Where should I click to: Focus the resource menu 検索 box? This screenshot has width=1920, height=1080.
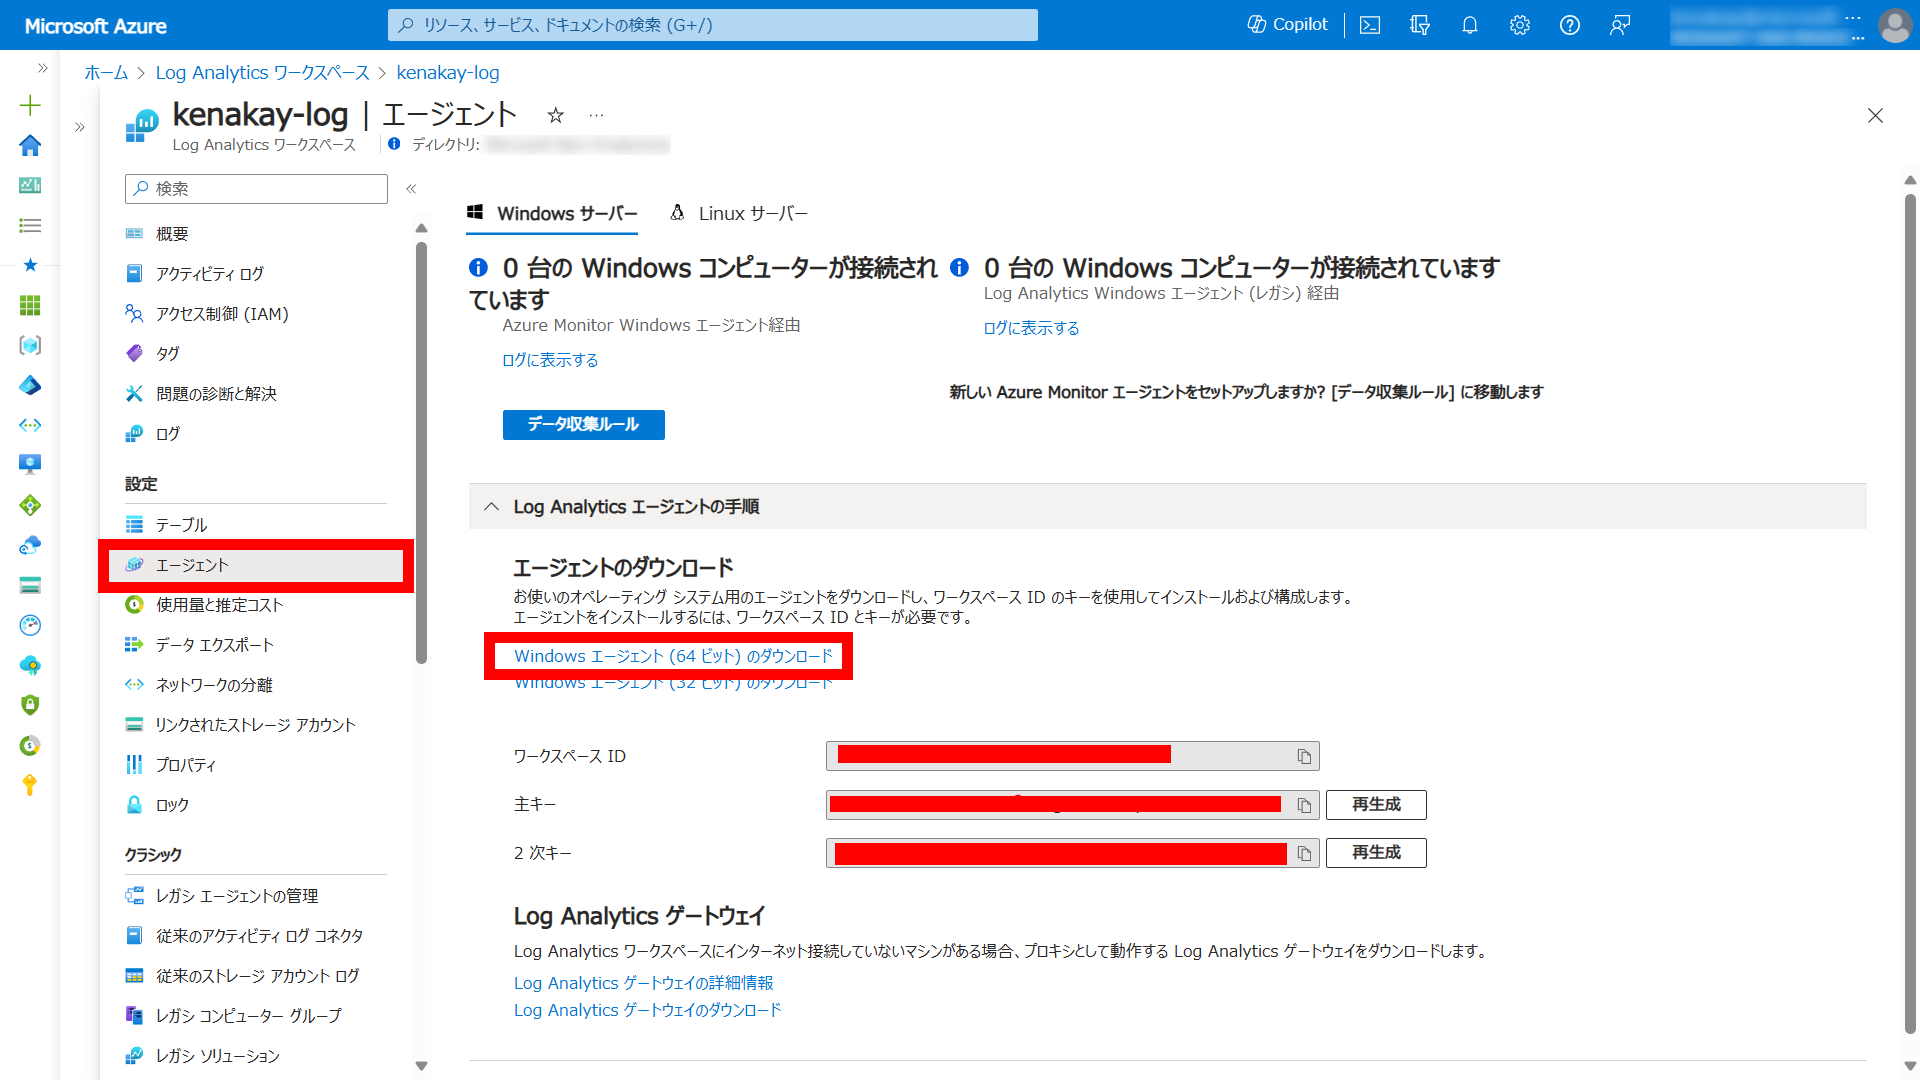tap(256, 189)
